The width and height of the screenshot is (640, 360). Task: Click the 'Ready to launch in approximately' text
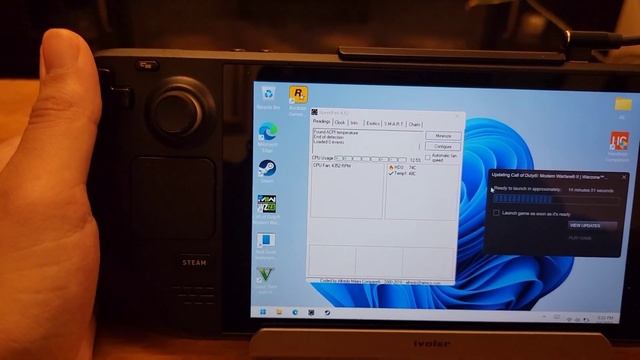click(x=527, y=189)
